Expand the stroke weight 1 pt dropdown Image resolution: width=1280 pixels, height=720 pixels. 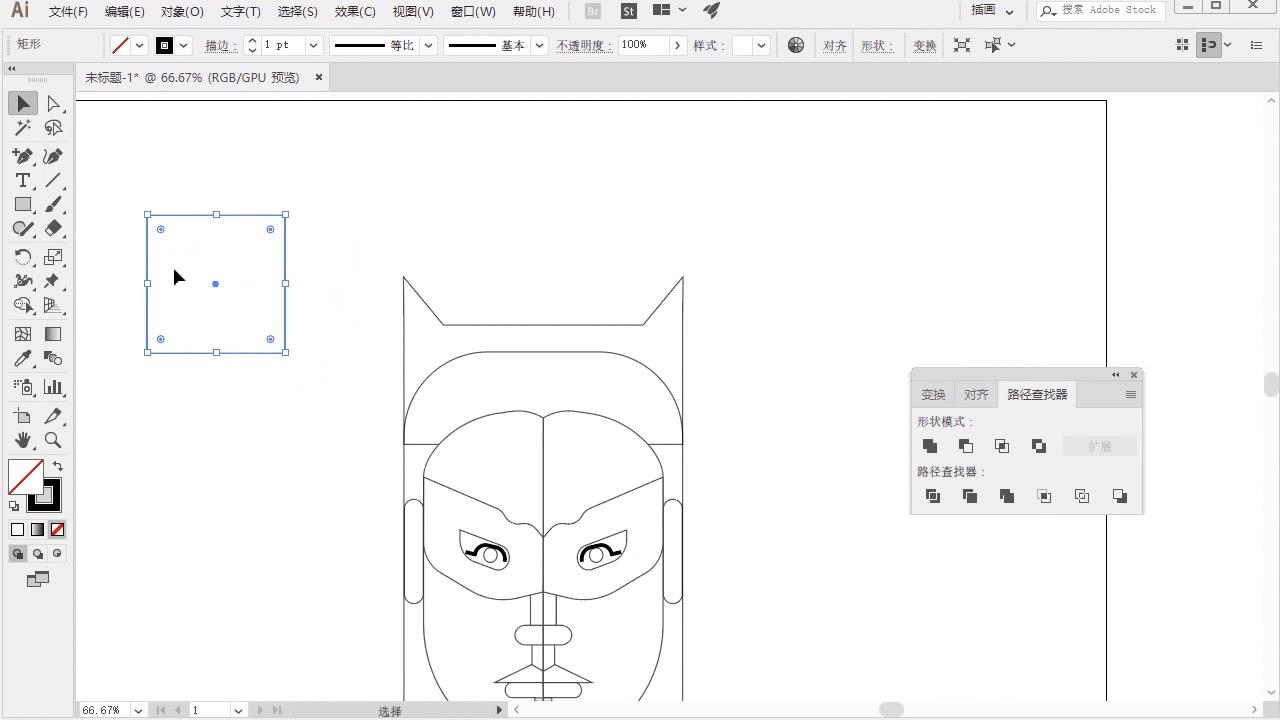pos(313,45)
